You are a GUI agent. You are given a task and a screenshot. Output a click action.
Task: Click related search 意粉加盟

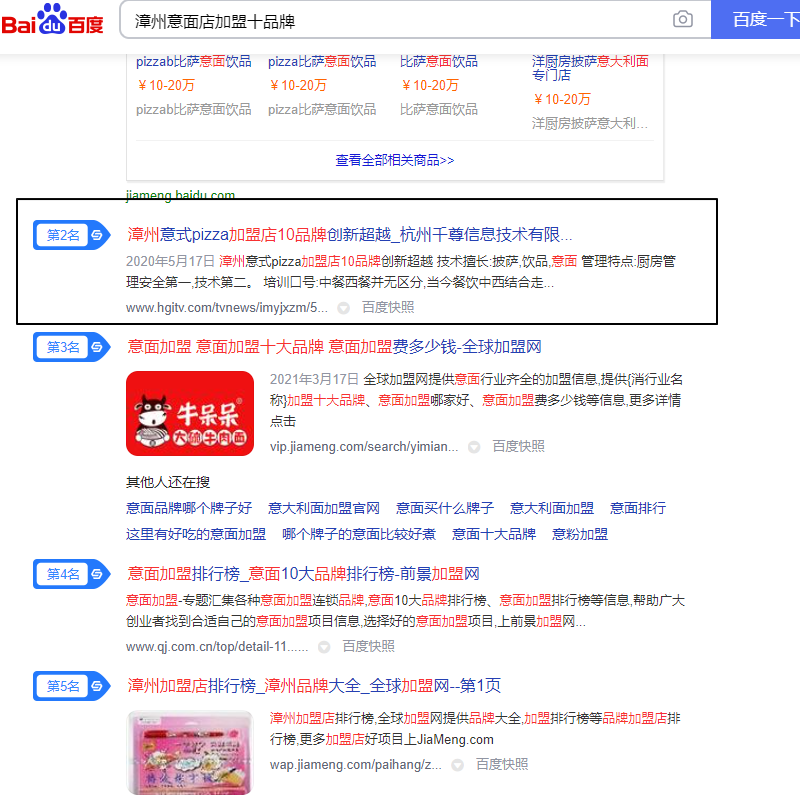coord(580,534)
